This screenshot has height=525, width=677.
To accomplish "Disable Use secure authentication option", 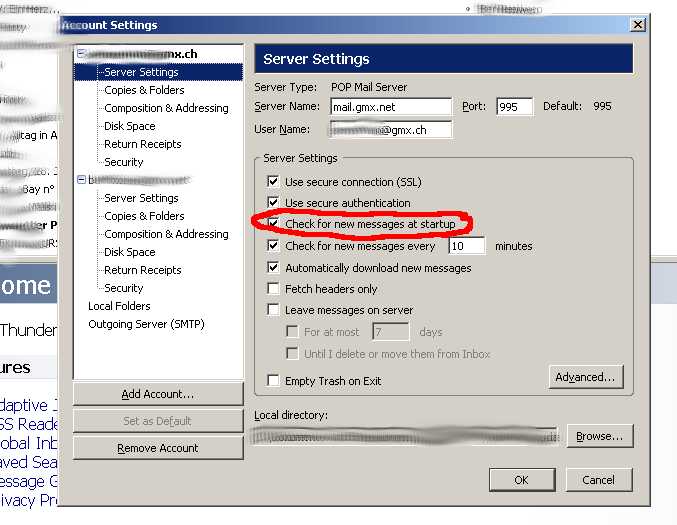I will point(273,203).
